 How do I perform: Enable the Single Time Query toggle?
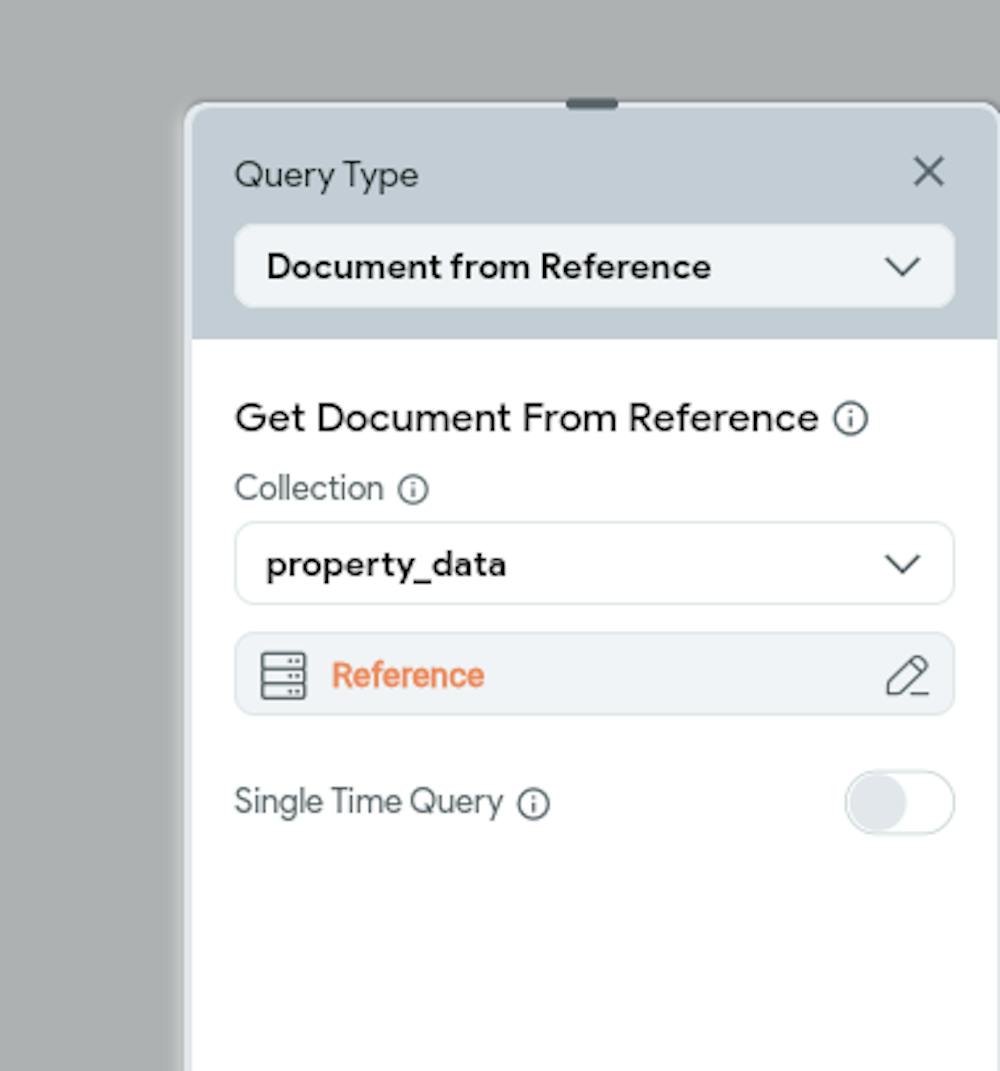tap(899, 802)
